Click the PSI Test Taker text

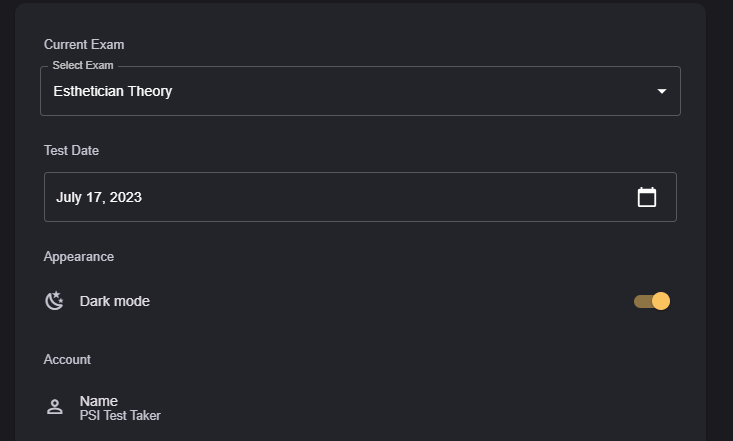(120, 416)
